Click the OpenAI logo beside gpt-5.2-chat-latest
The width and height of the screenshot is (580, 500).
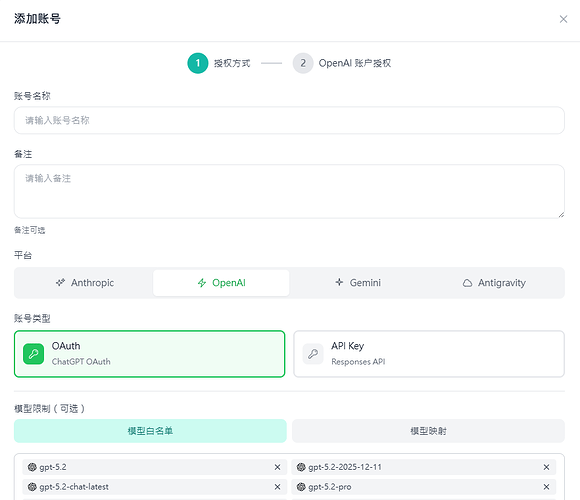32,487
